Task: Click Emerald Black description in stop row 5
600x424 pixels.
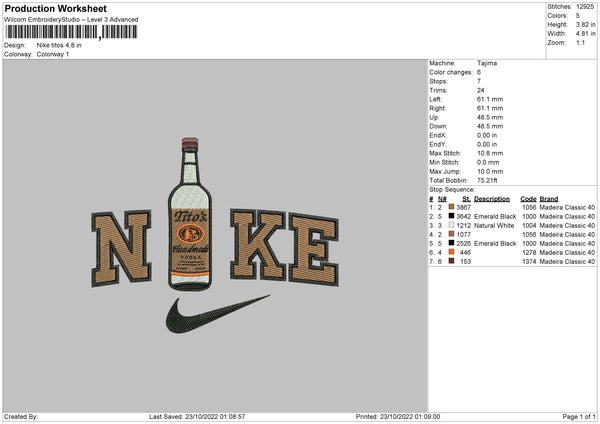Action: coord(495,244)
